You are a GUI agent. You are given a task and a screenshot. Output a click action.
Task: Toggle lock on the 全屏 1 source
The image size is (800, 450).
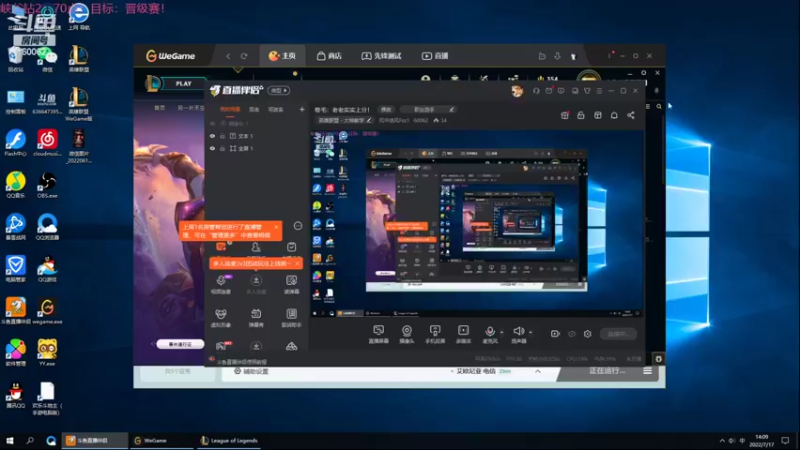click(222, 148)
